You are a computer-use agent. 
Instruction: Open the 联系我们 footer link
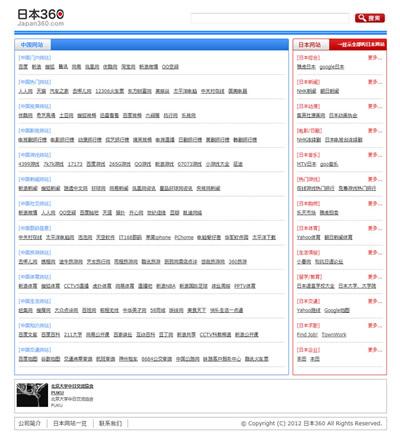(110, 423)
